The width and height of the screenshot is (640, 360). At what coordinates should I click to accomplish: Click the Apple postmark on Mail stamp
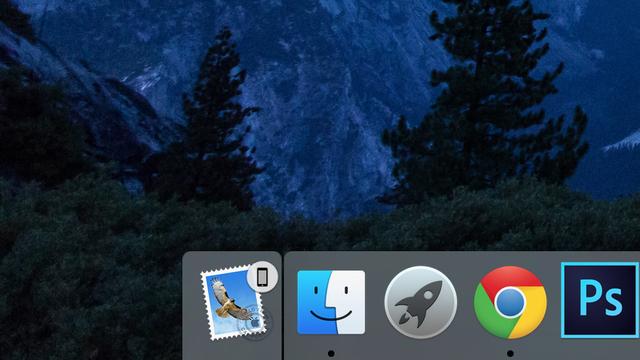pyautogui.click(x=255, y=322)
